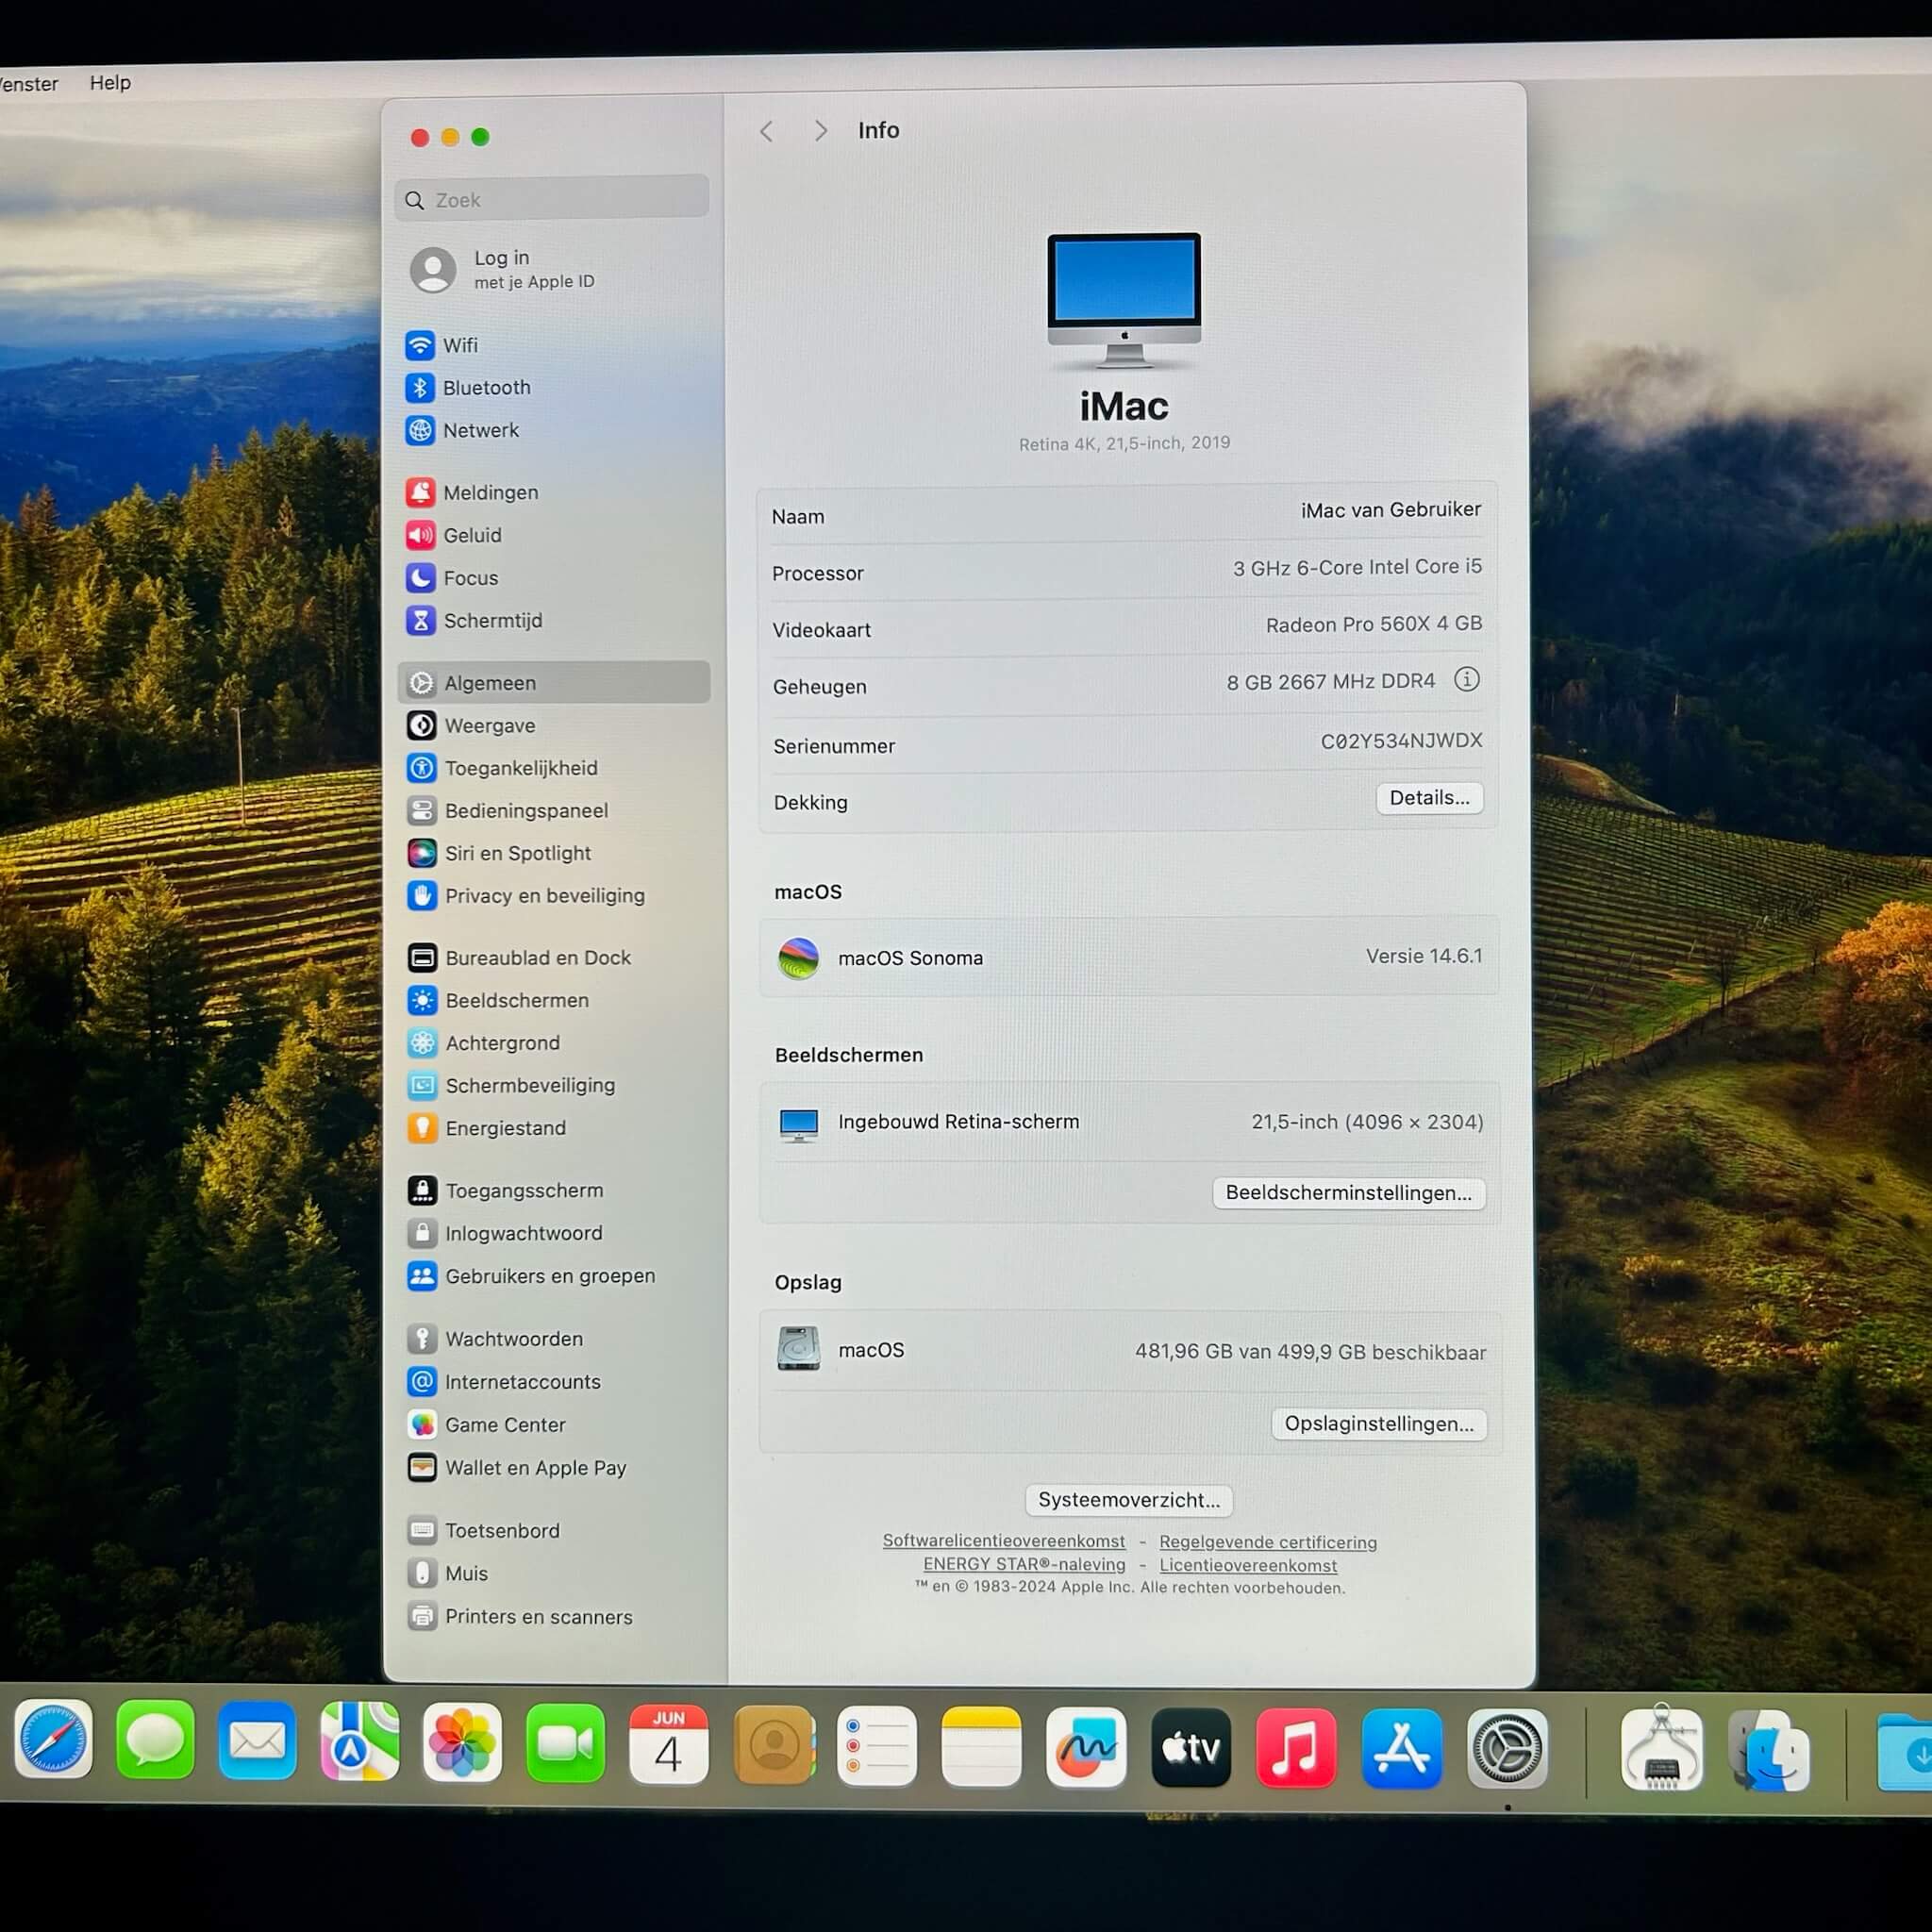Open Licentieovereenkomst link
The width and height of the screenshot is (1932, 1932).
point(1248,1565)
